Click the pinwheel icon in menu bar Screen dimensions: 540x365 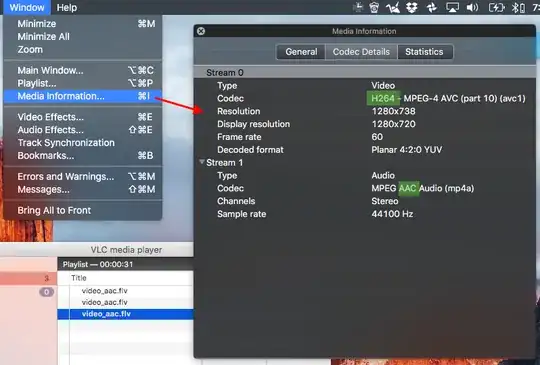click(x=432, y=7)
